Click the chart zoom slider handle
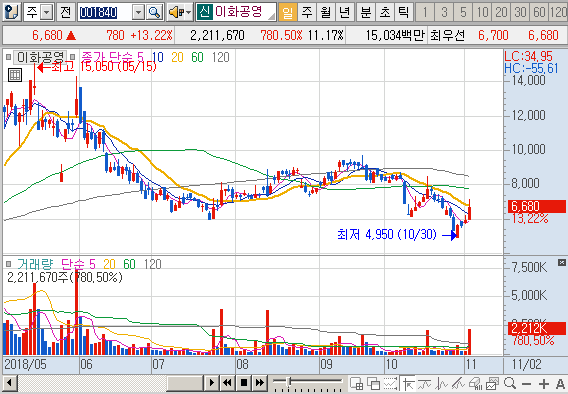This screenshot has height=394, width=568. point(289,381)
